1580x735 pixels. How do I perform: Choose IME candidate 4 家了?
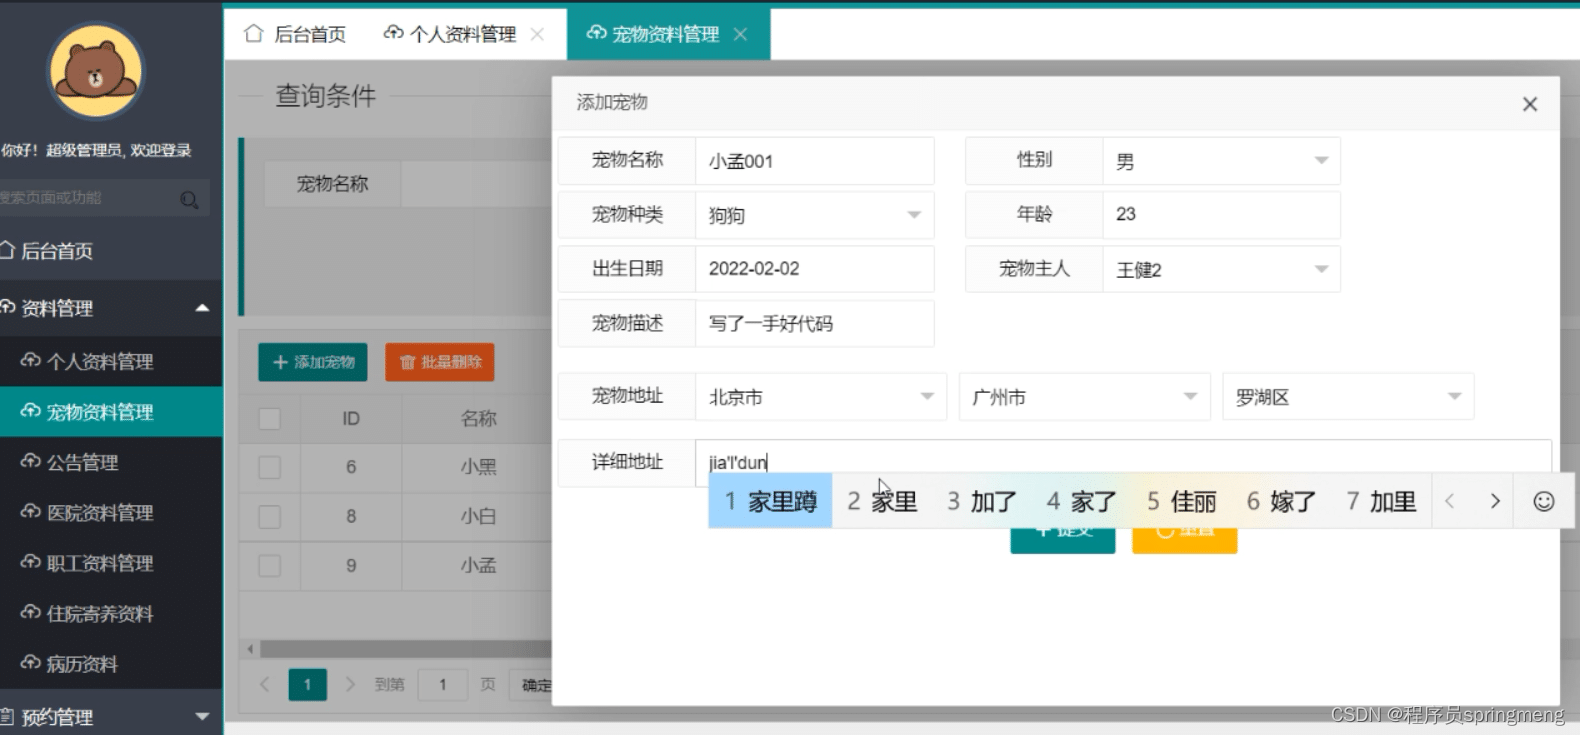click(1082, 500)
